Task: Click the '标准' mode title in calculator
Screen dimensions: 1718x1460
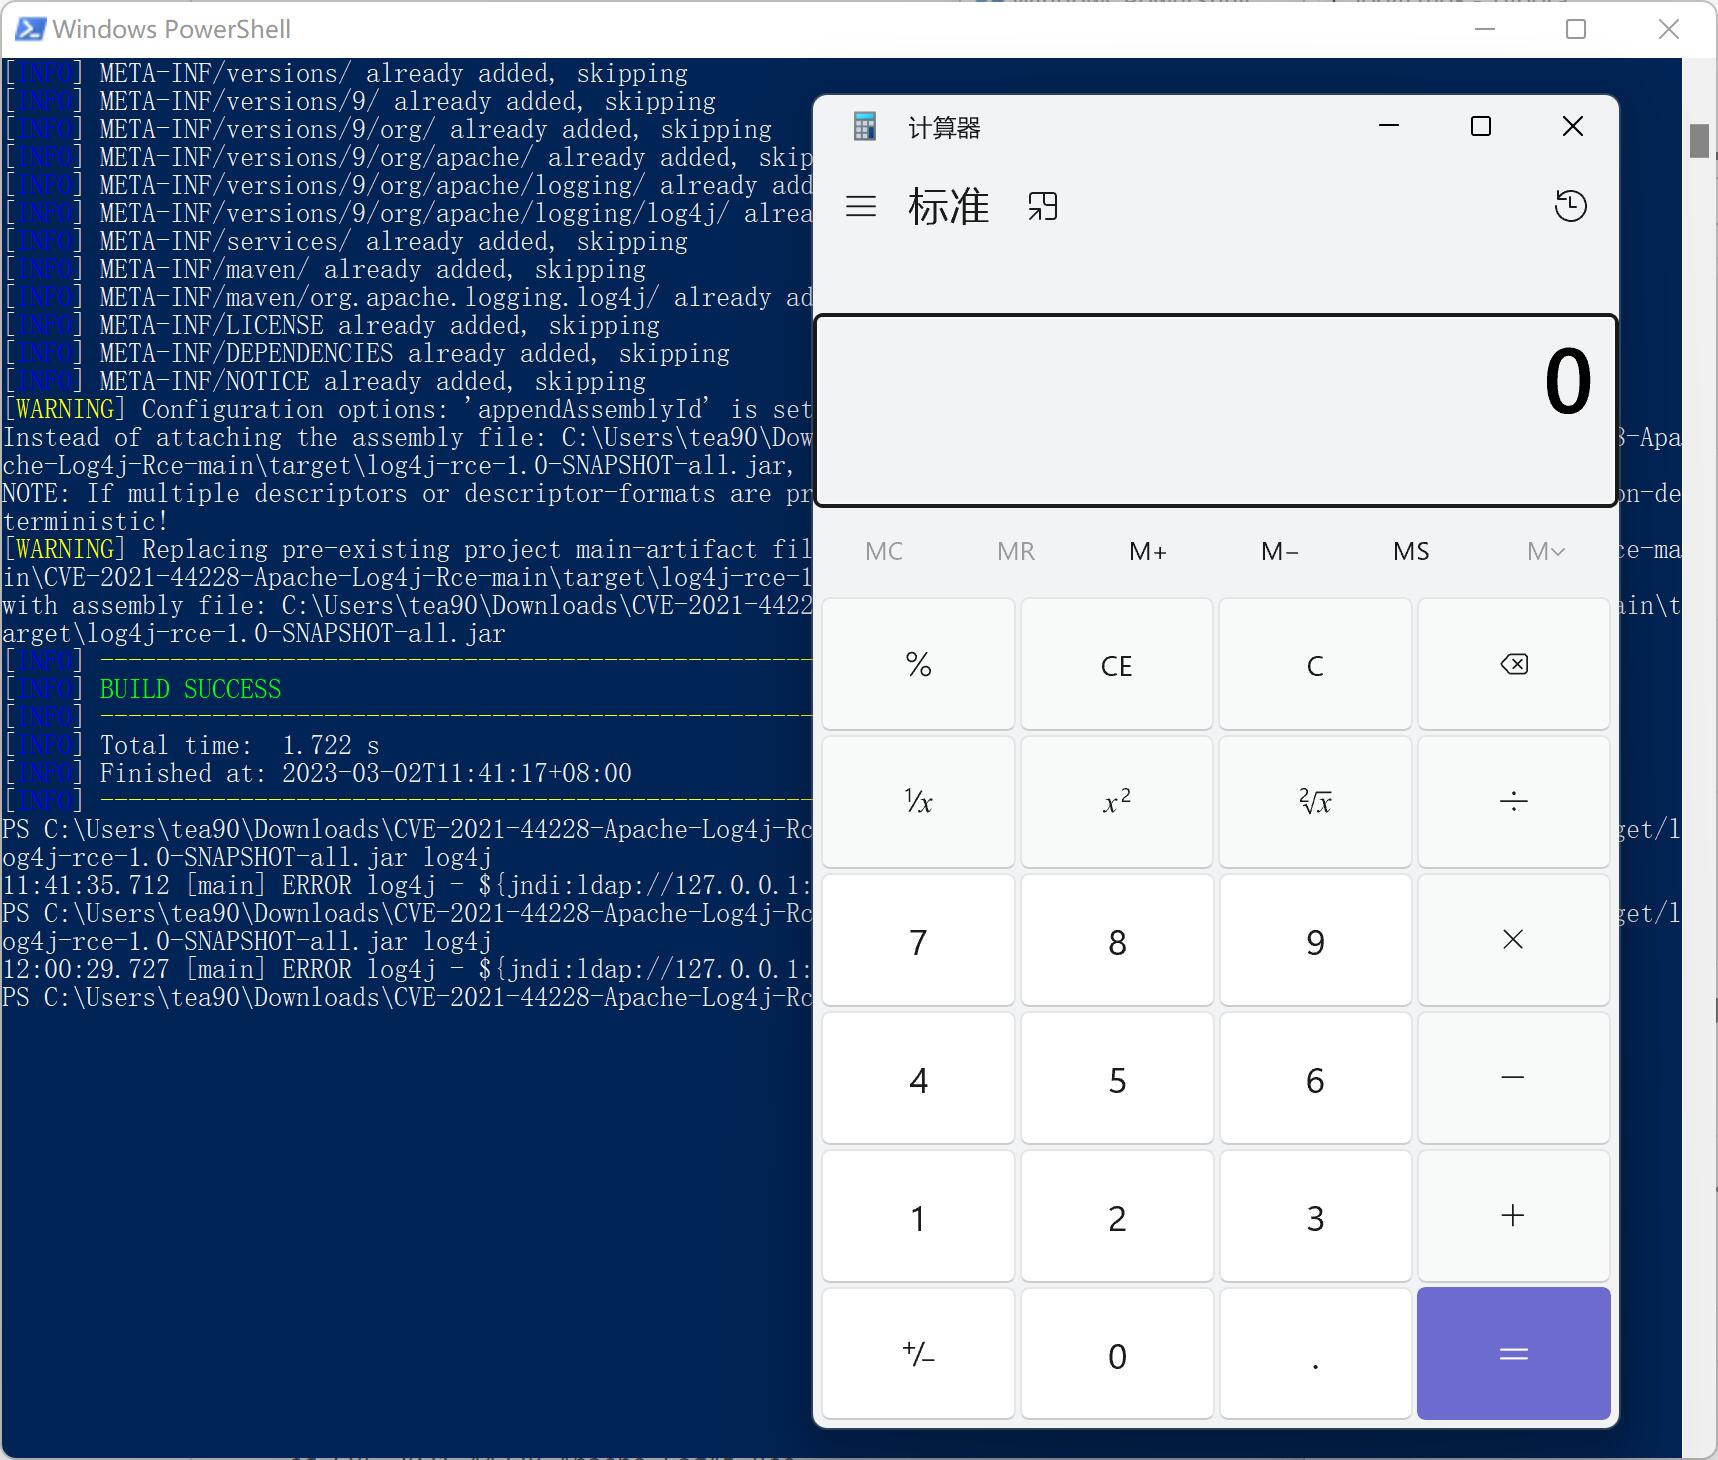Action: 948,207
